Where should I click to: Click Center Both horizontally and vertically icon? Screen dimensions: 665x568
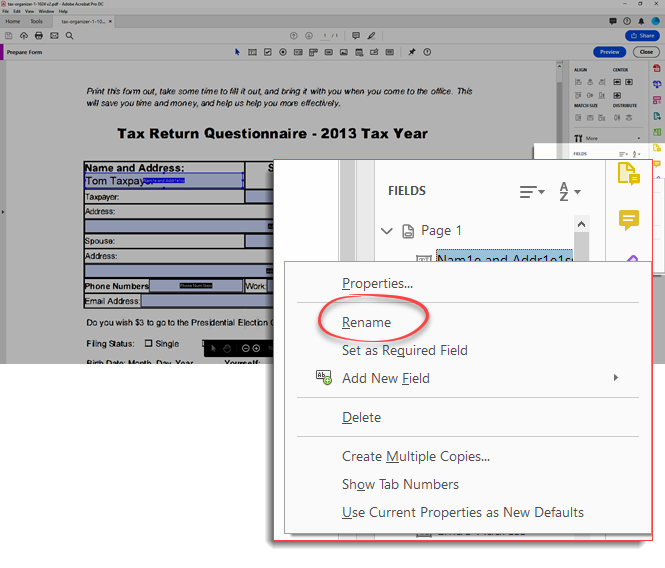[x=617, y=95]
